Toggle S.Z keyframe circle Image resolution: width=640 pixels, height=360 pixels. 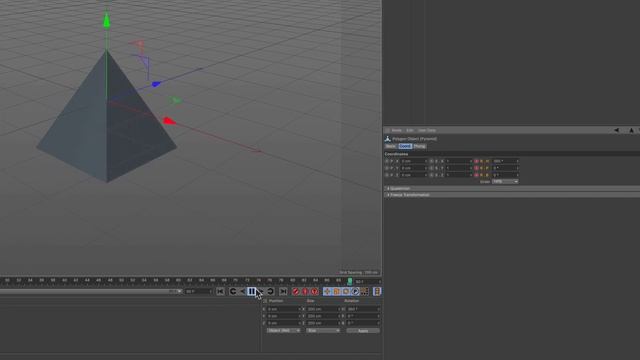tap(431, 175)
